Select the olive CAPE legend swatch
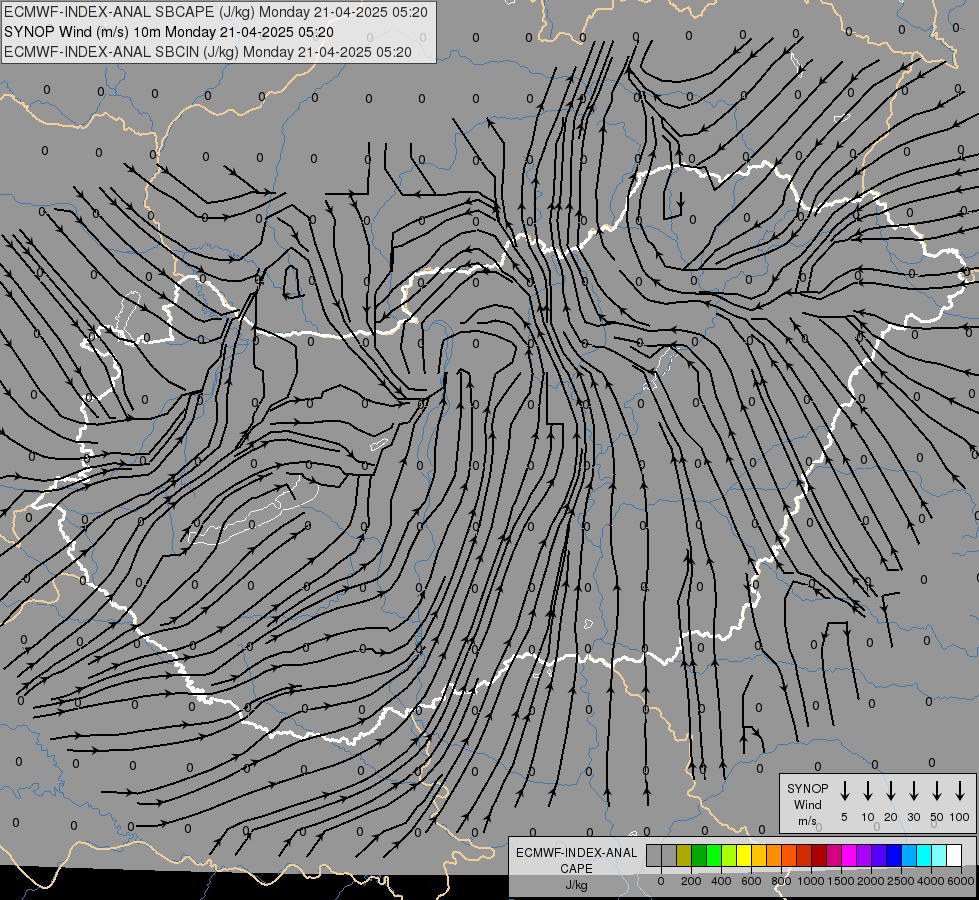This screenshot has height=900, width=979. (684, 855)
